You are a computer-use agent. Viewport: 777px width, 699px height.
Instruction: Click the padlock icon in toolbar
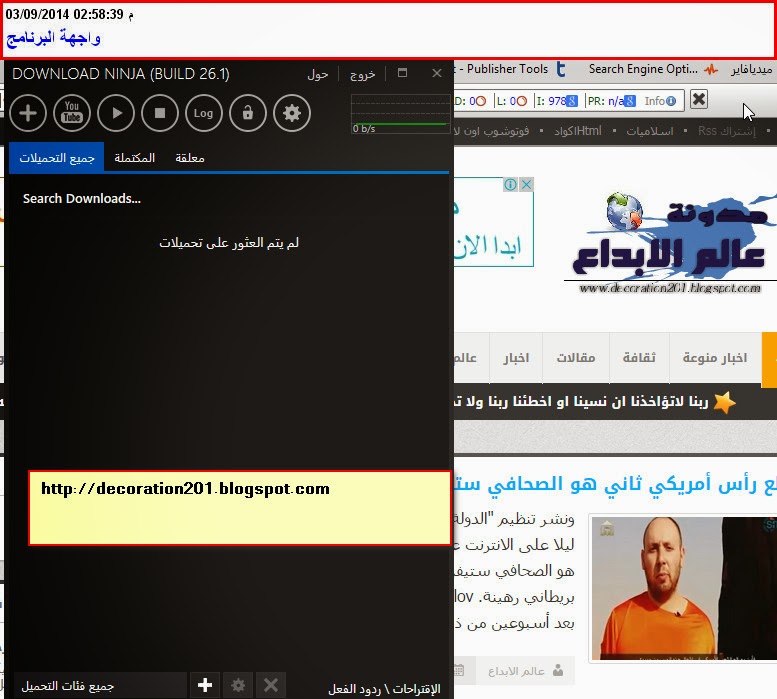tap(248, 113)
